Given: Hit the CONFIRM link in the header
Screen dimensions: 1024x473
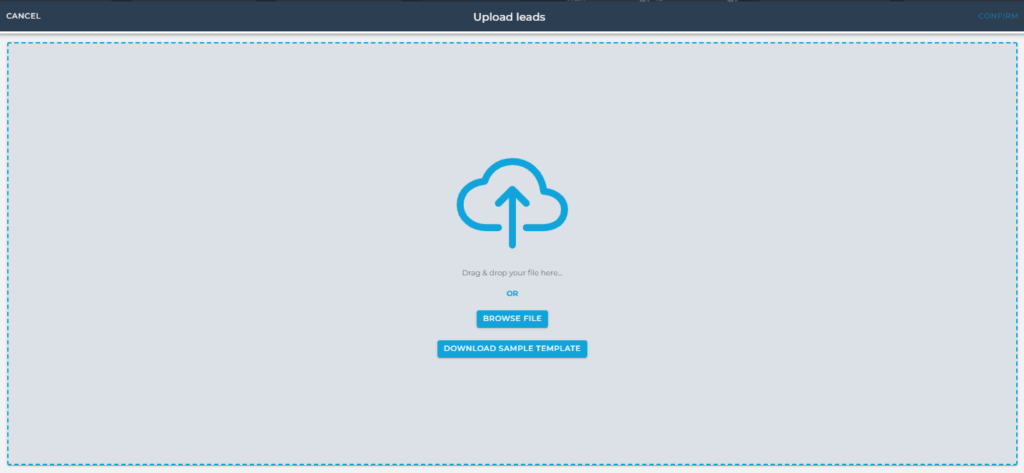Looking at the screenshot, I should pos(999,16).
